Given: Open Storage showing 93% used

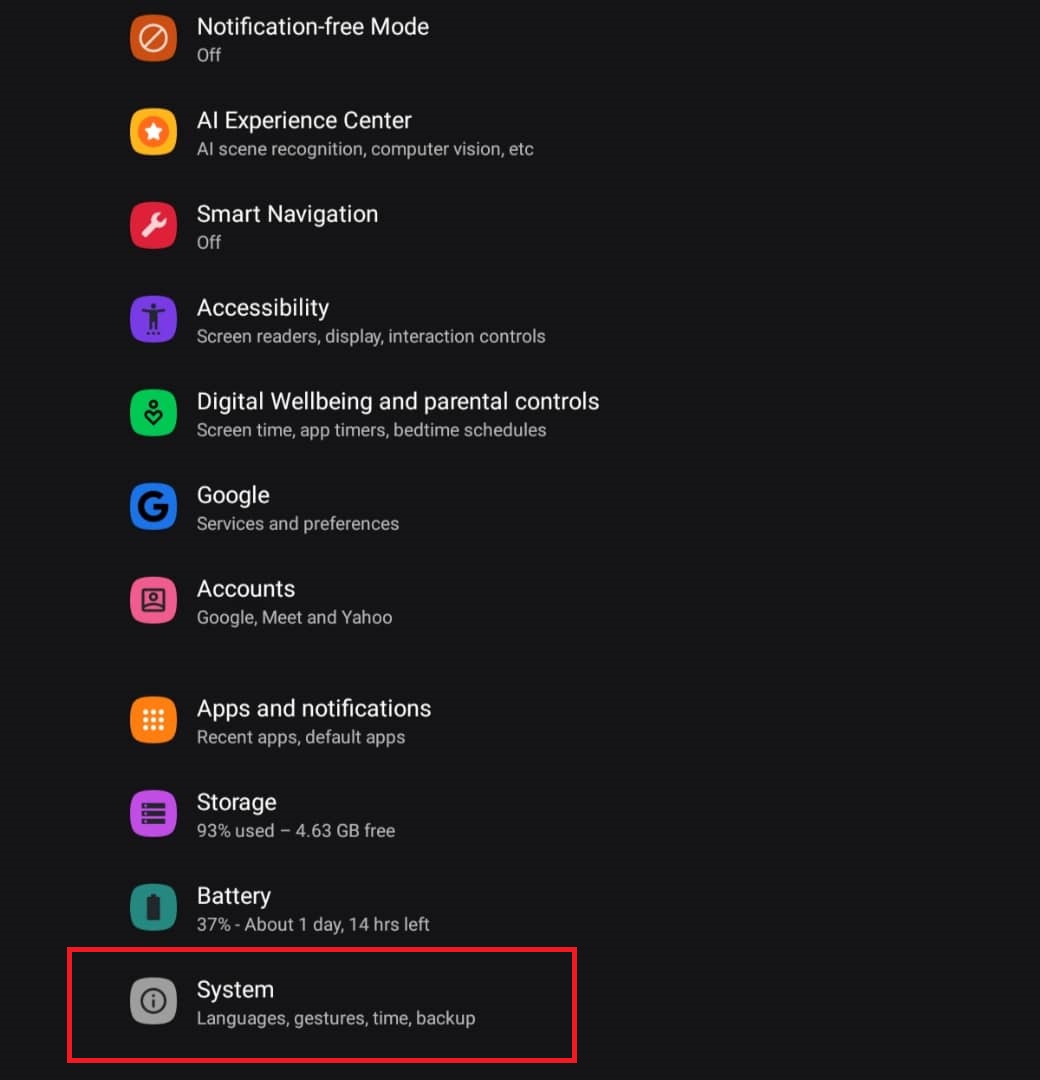Looking at the screenshot, I should pos(295,815).
